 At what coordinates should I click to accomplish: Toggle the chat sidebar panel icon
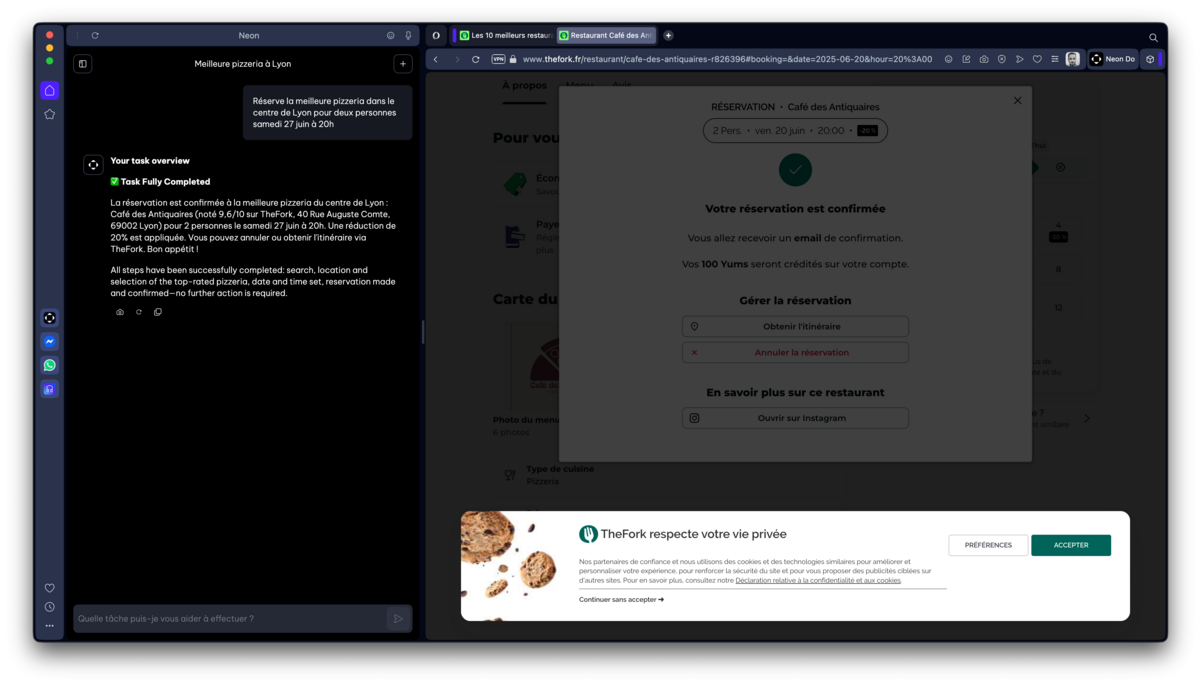click(83, 64)
